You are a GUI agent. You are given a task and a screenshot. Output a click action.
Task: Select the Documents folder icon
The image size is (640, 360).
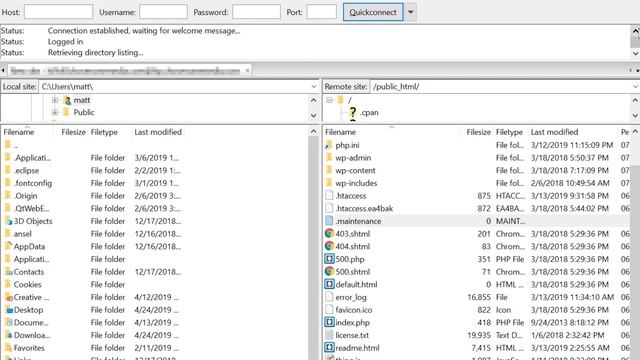point(8,322)
